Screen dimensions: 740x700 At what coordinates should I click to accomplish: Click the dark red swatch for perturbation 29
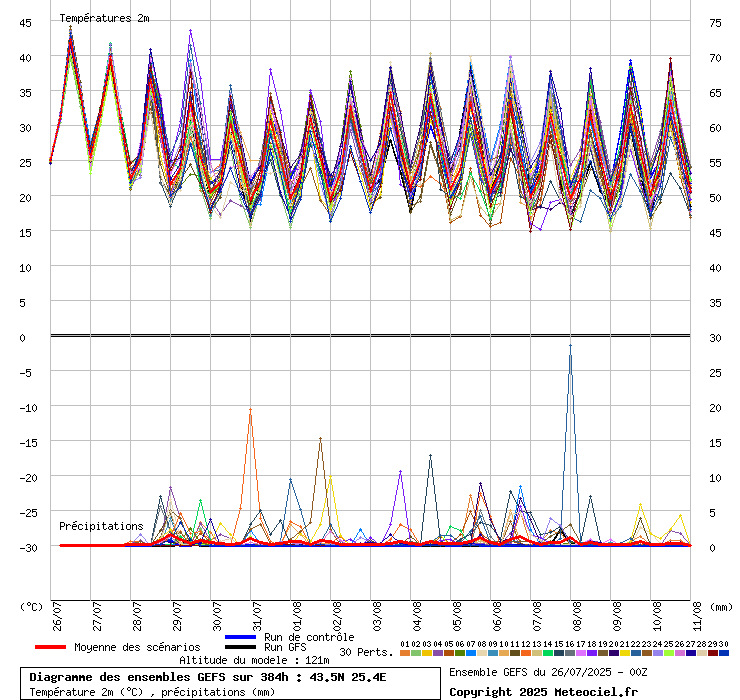pos(713,653)
